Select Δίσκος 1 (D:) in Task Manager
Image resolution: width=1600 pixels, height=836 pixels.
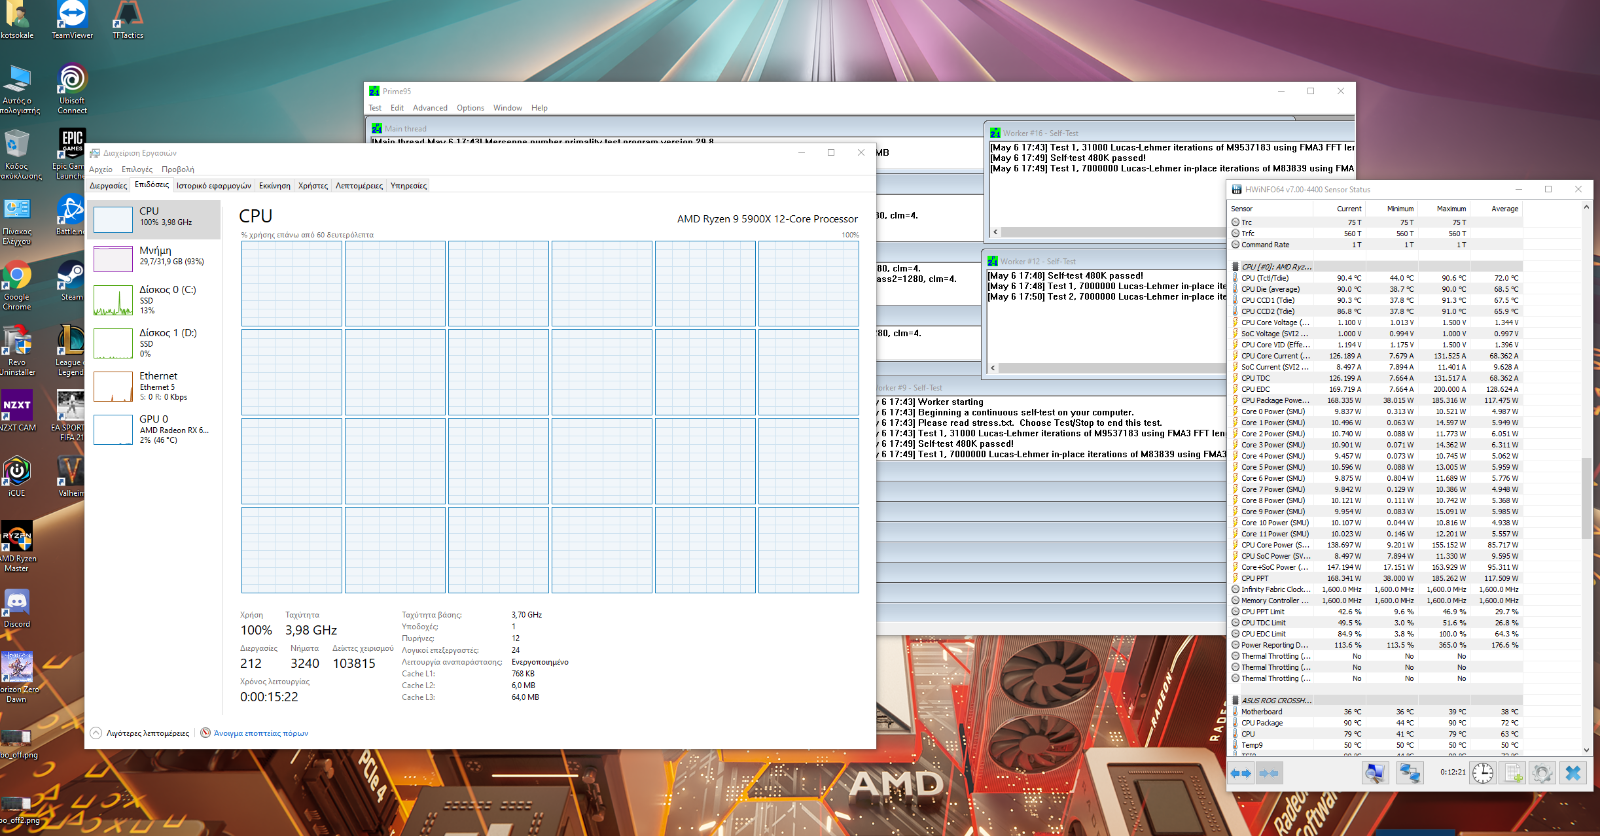tap(155, 343)
